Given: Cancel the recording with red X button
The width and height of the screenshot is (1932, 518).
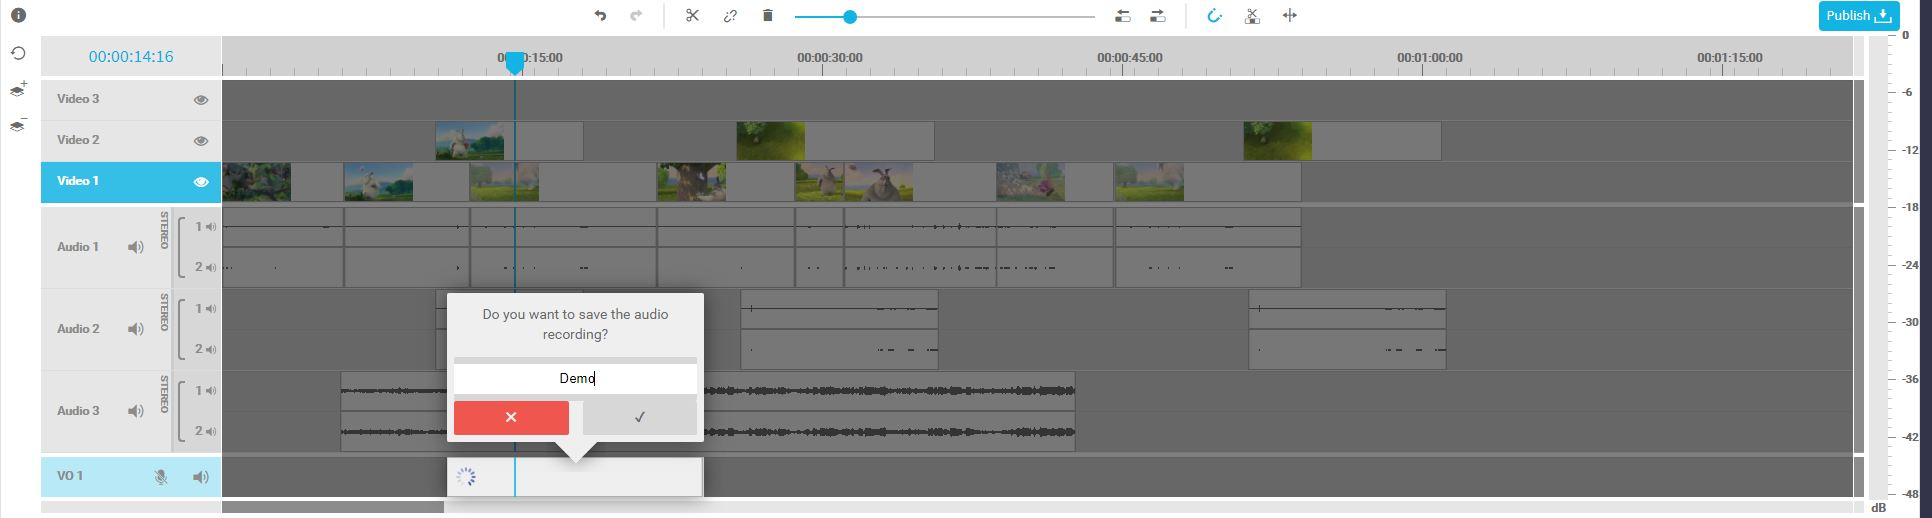Looking at the screenshot, I should coord(511,417).
